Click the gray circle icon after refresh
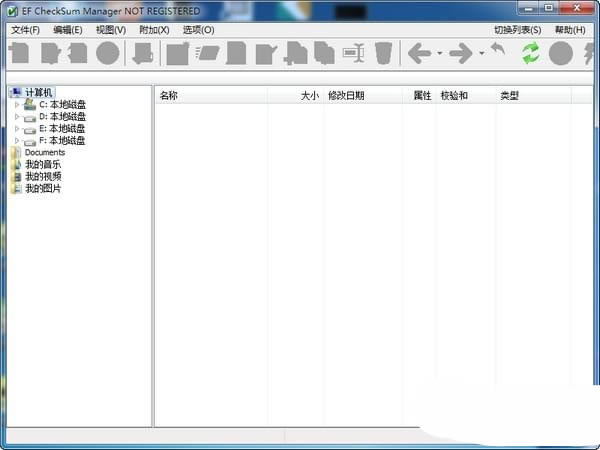Screen dimensions: 600x450 pos(561,53)
